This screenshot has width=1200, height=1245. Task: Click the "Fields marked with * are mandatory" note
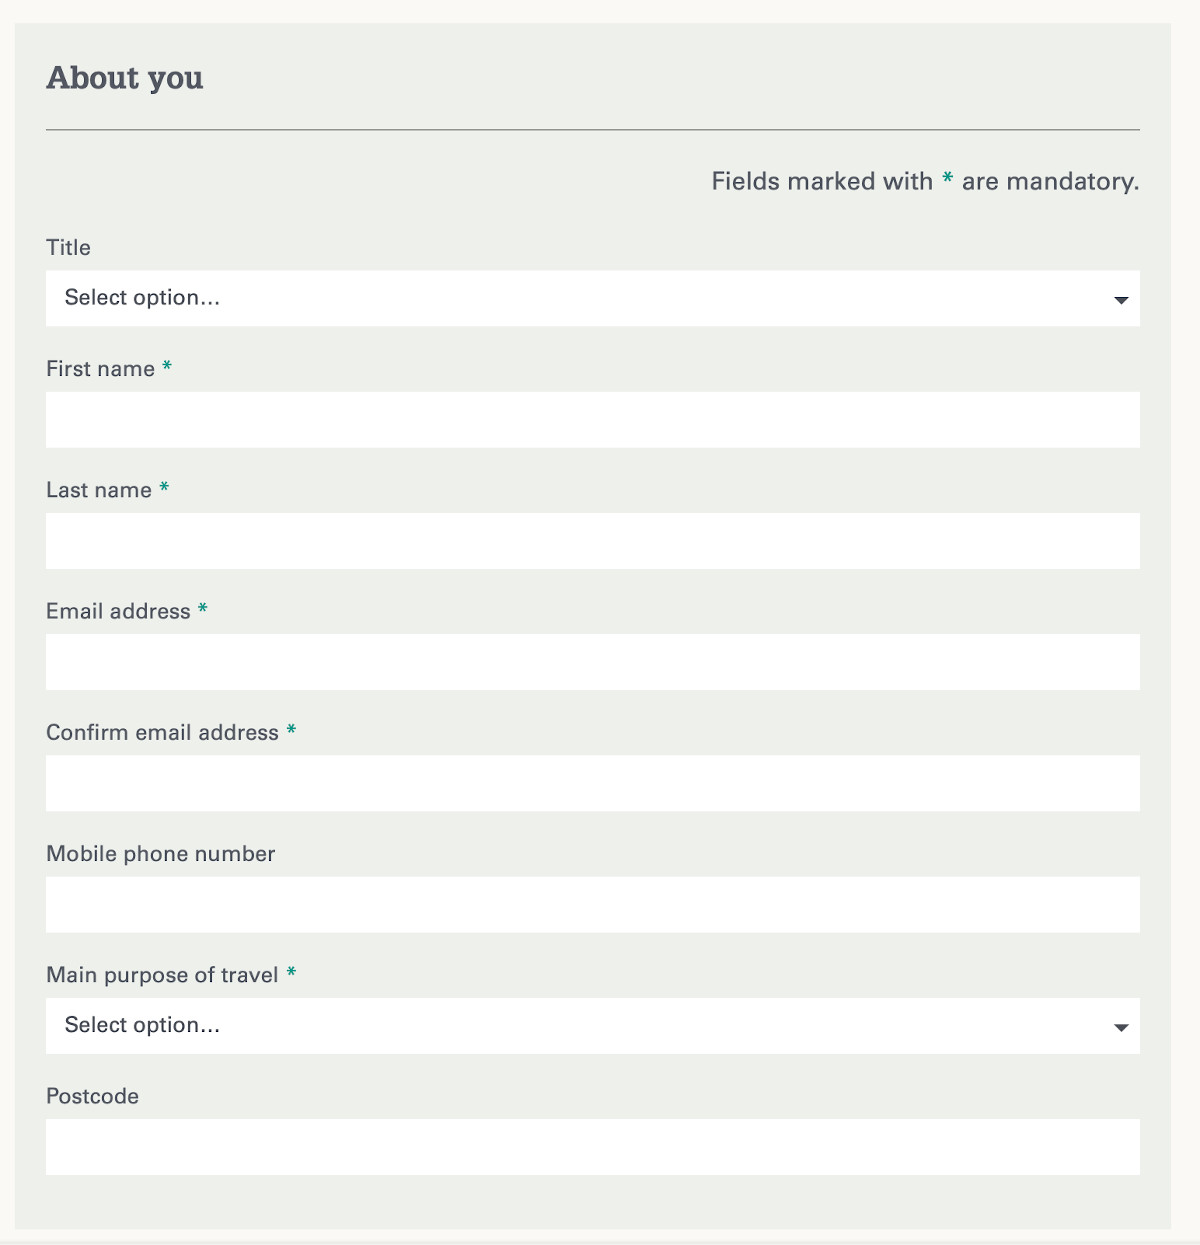pyautogui.click(x=925, y=181)
